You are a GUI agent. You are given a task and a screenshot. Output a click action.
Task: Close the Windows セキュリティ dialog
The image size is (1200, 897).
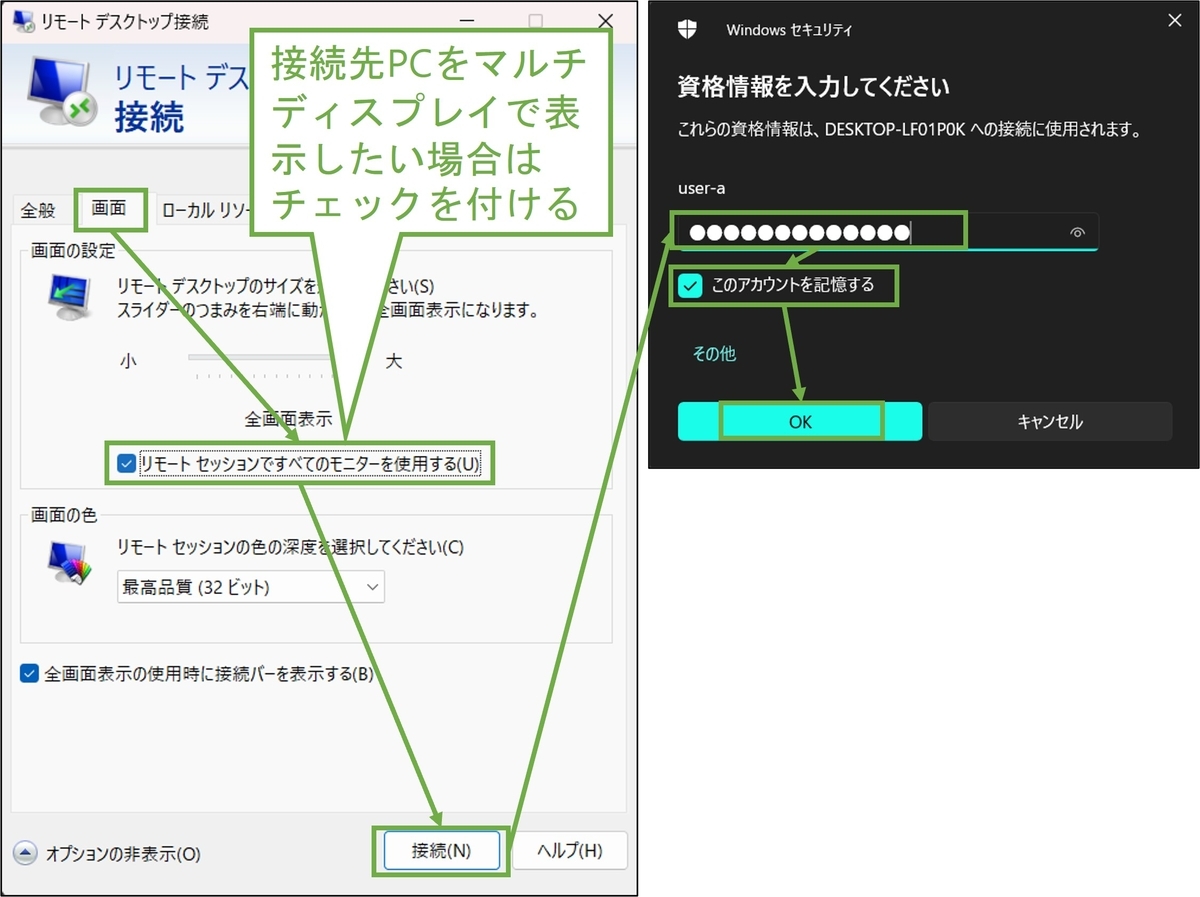pyautogui.click(x=1175, y=20)
